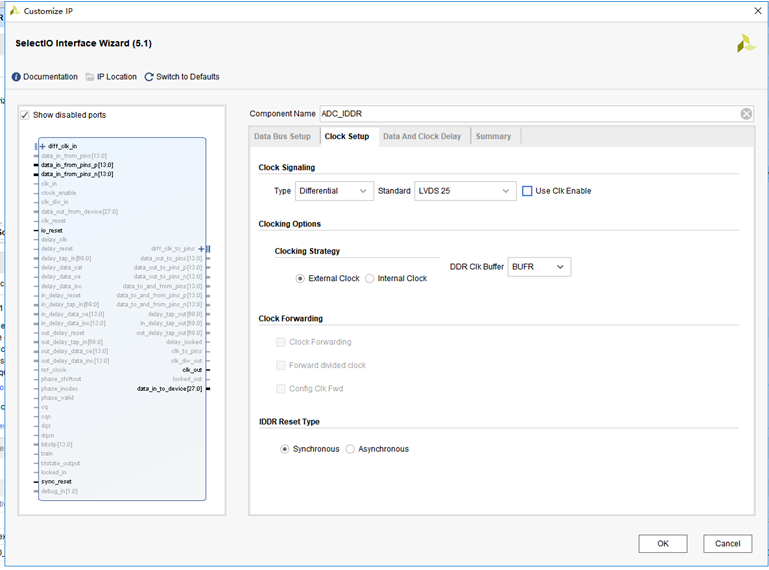
Task: Click the Switch to Defaults refresh icon
Action: (x=149, y=77)
